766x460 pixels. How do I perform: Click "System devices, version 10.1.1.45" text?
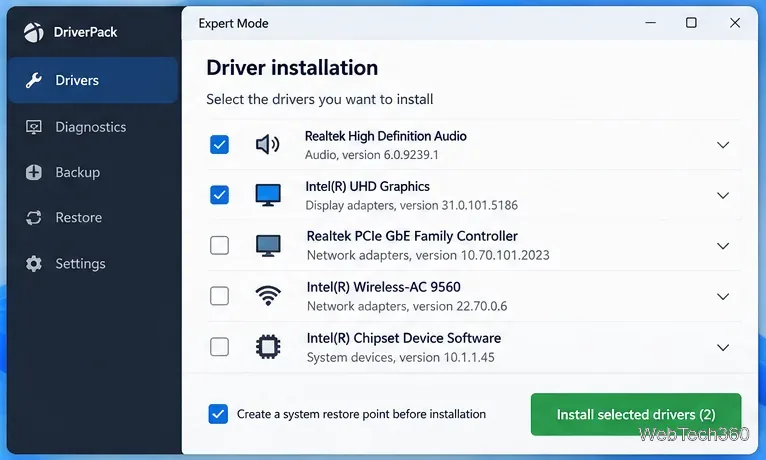(401, 357)
